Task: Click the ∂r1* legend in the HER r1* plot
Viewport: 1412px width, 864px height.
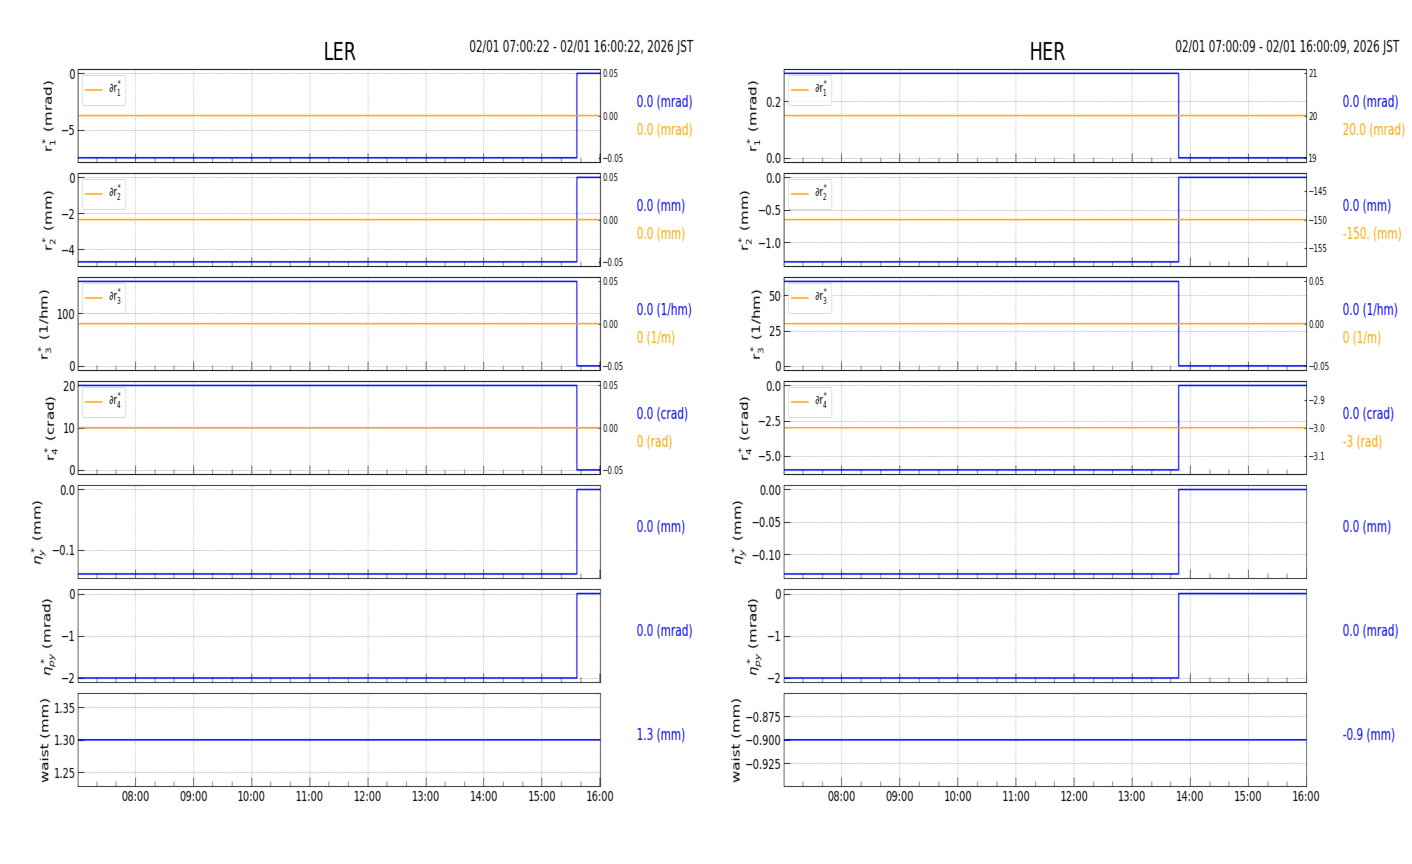Action: click(x=810, y=90)
